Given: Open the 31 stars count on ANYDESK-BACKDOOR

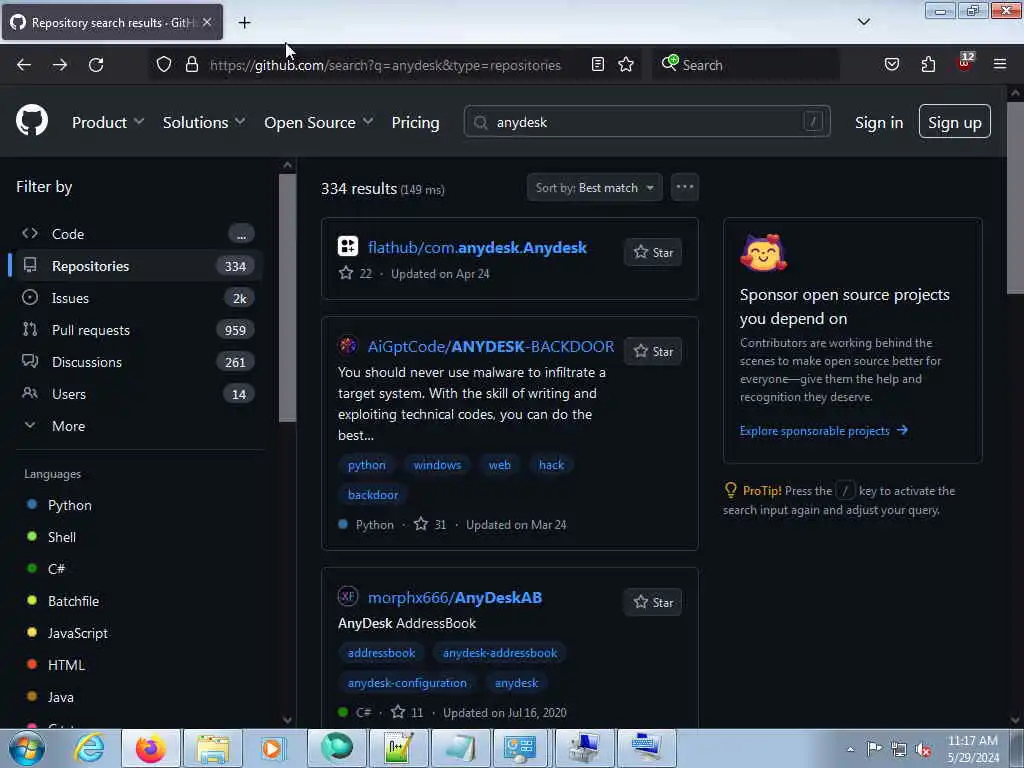Looking at the screenshot, I should point(431,524).
